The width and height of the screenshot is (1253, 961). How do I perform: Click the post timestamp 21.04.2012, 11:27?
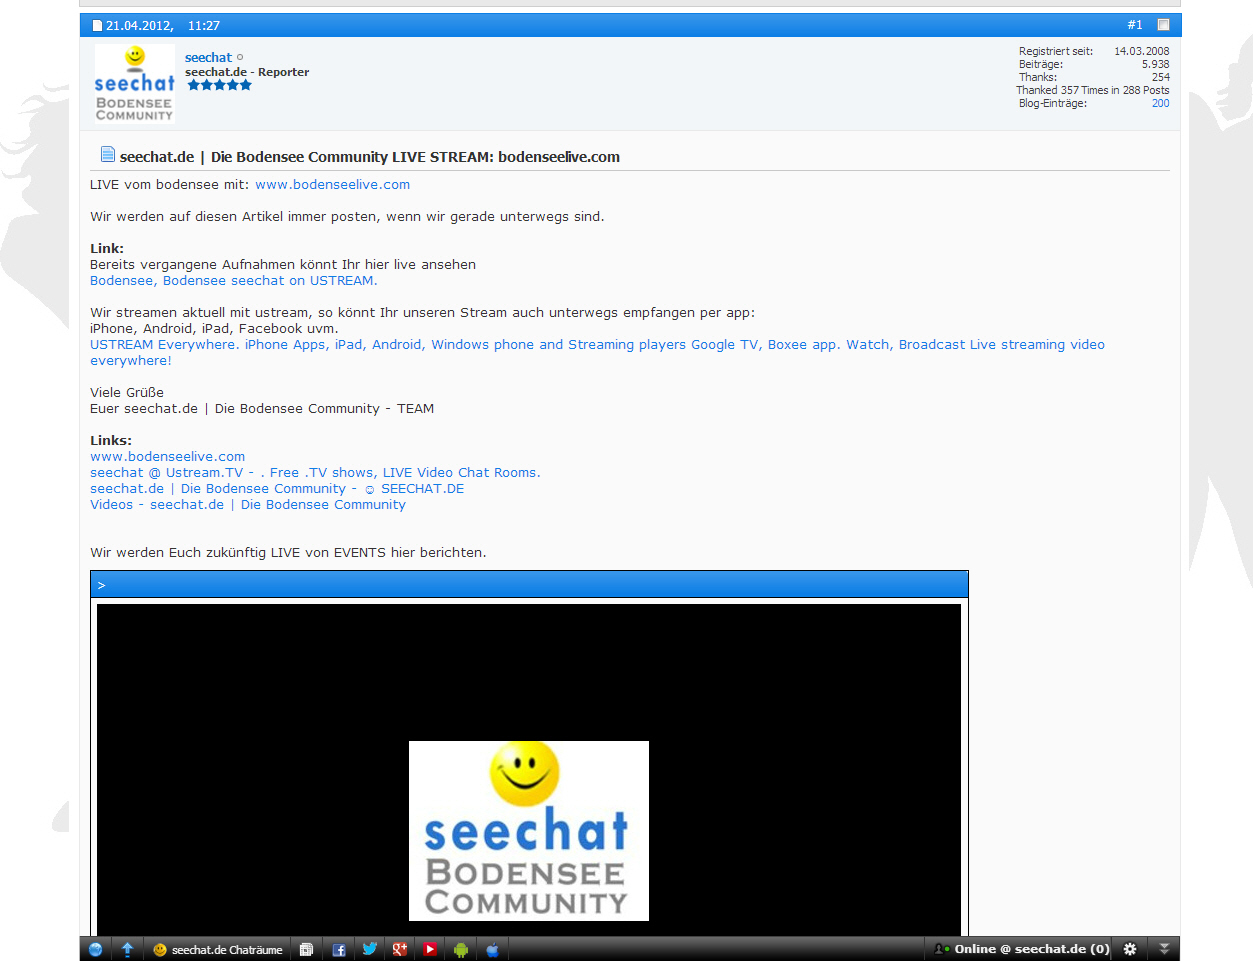pos(163,26)
